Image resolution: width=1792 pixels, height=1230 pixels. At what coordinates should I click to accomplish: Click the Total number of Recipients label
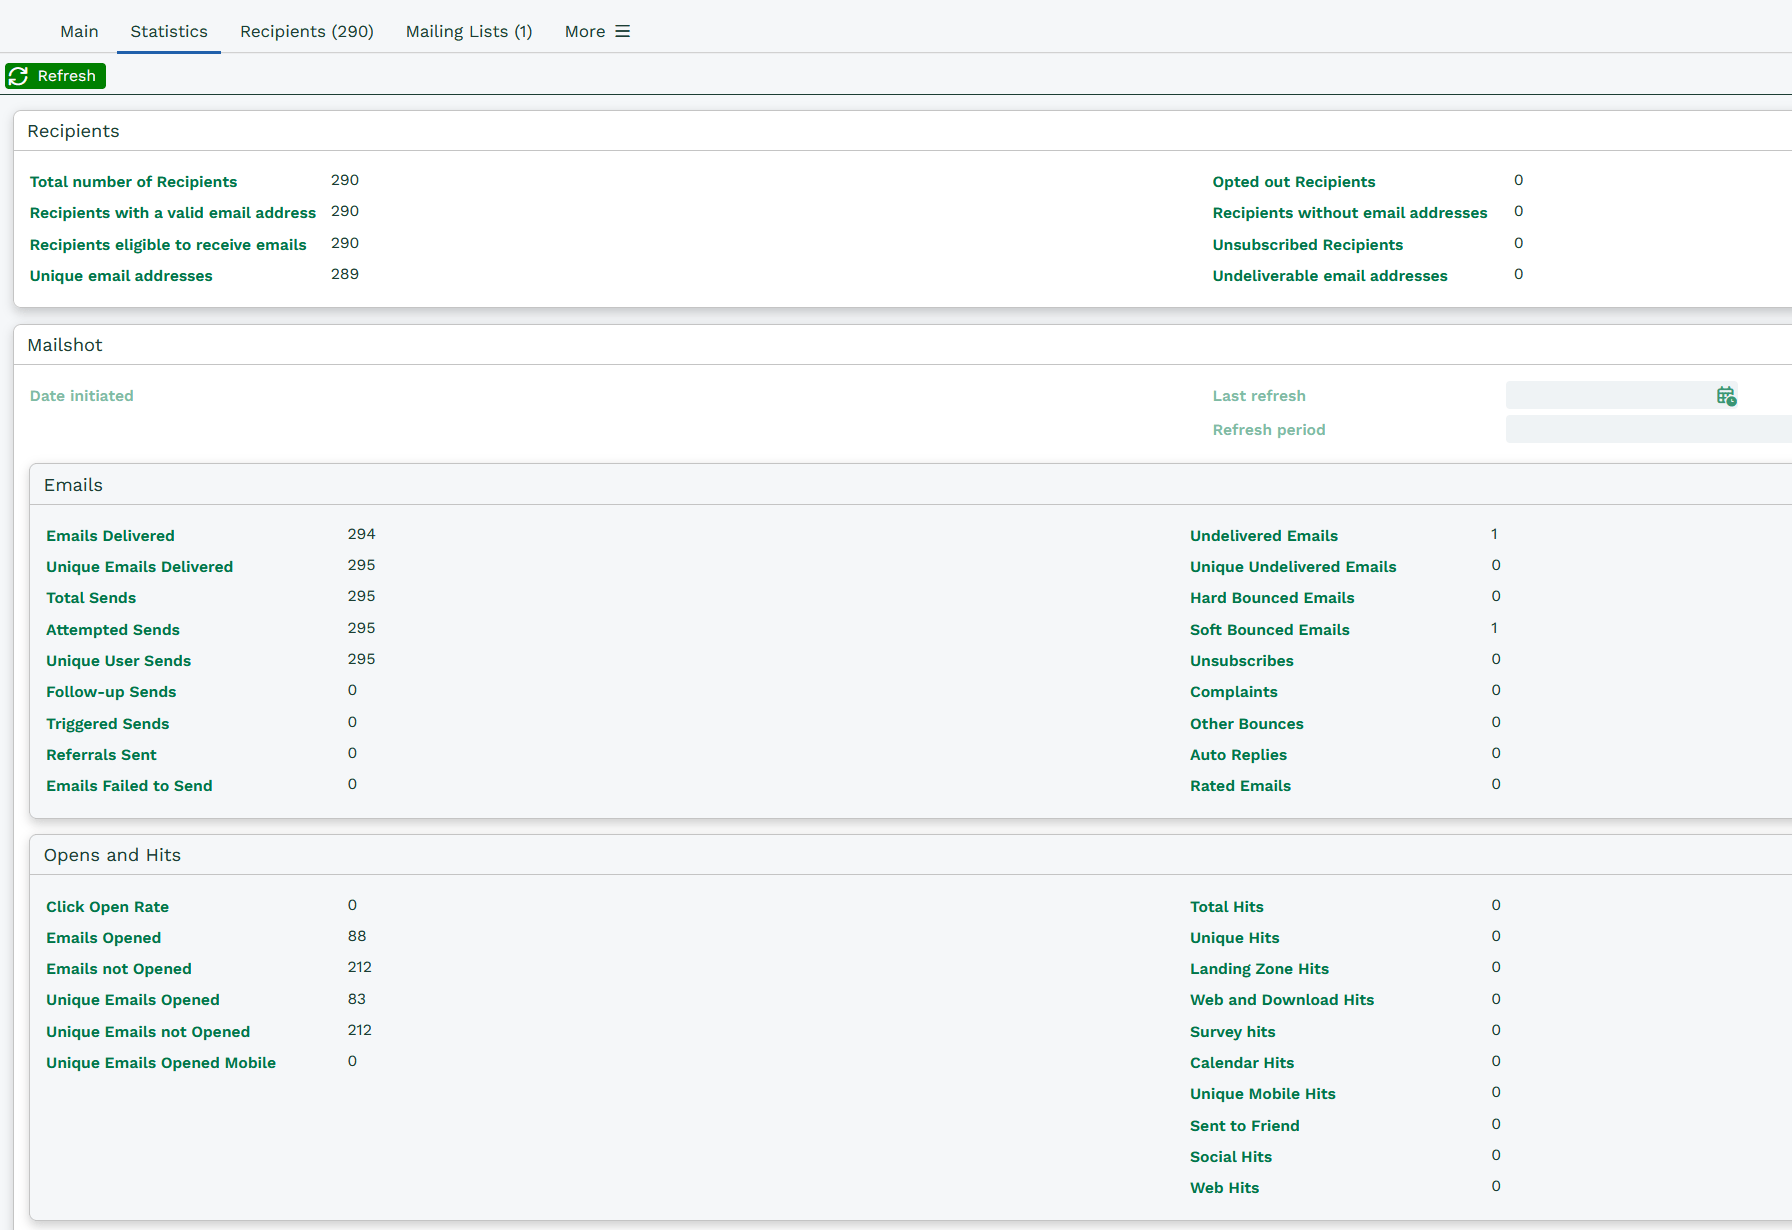133,182
